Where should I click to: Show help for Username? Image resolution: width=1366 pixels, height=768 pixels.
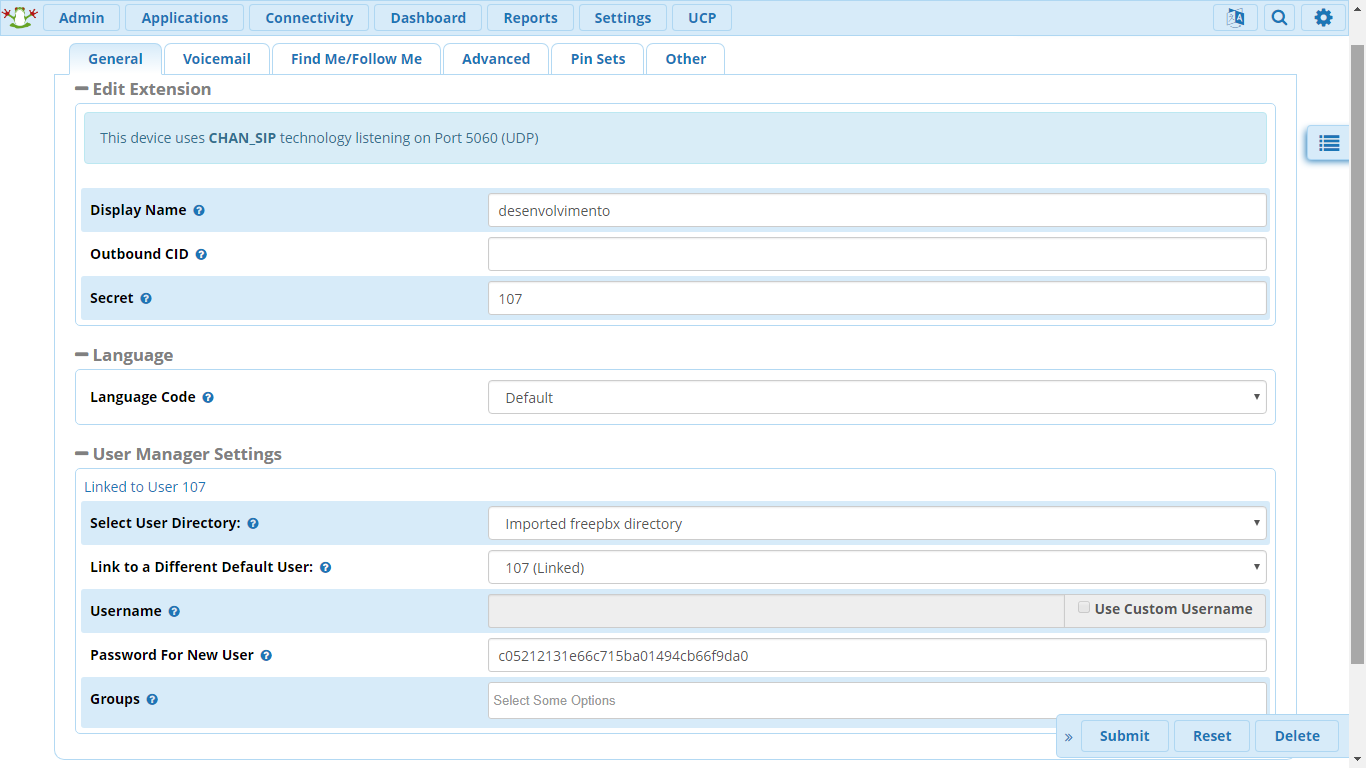coord(174,612)
